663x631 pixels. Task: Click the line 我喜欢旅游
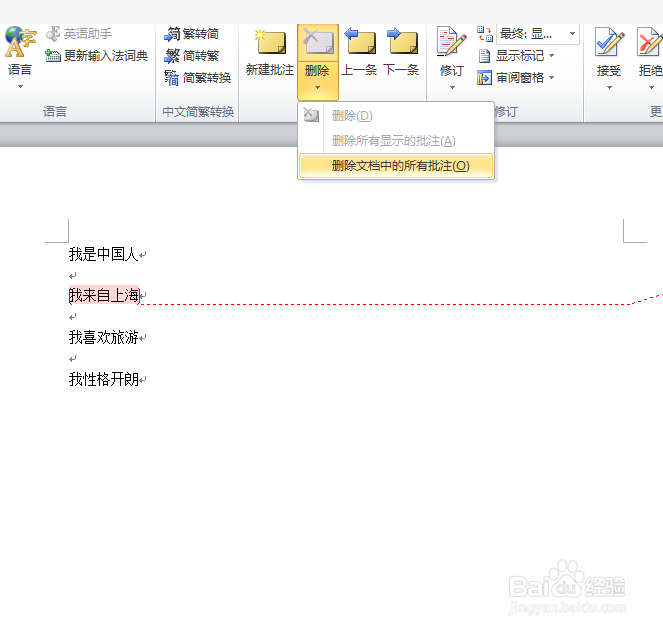coord(104,337)
